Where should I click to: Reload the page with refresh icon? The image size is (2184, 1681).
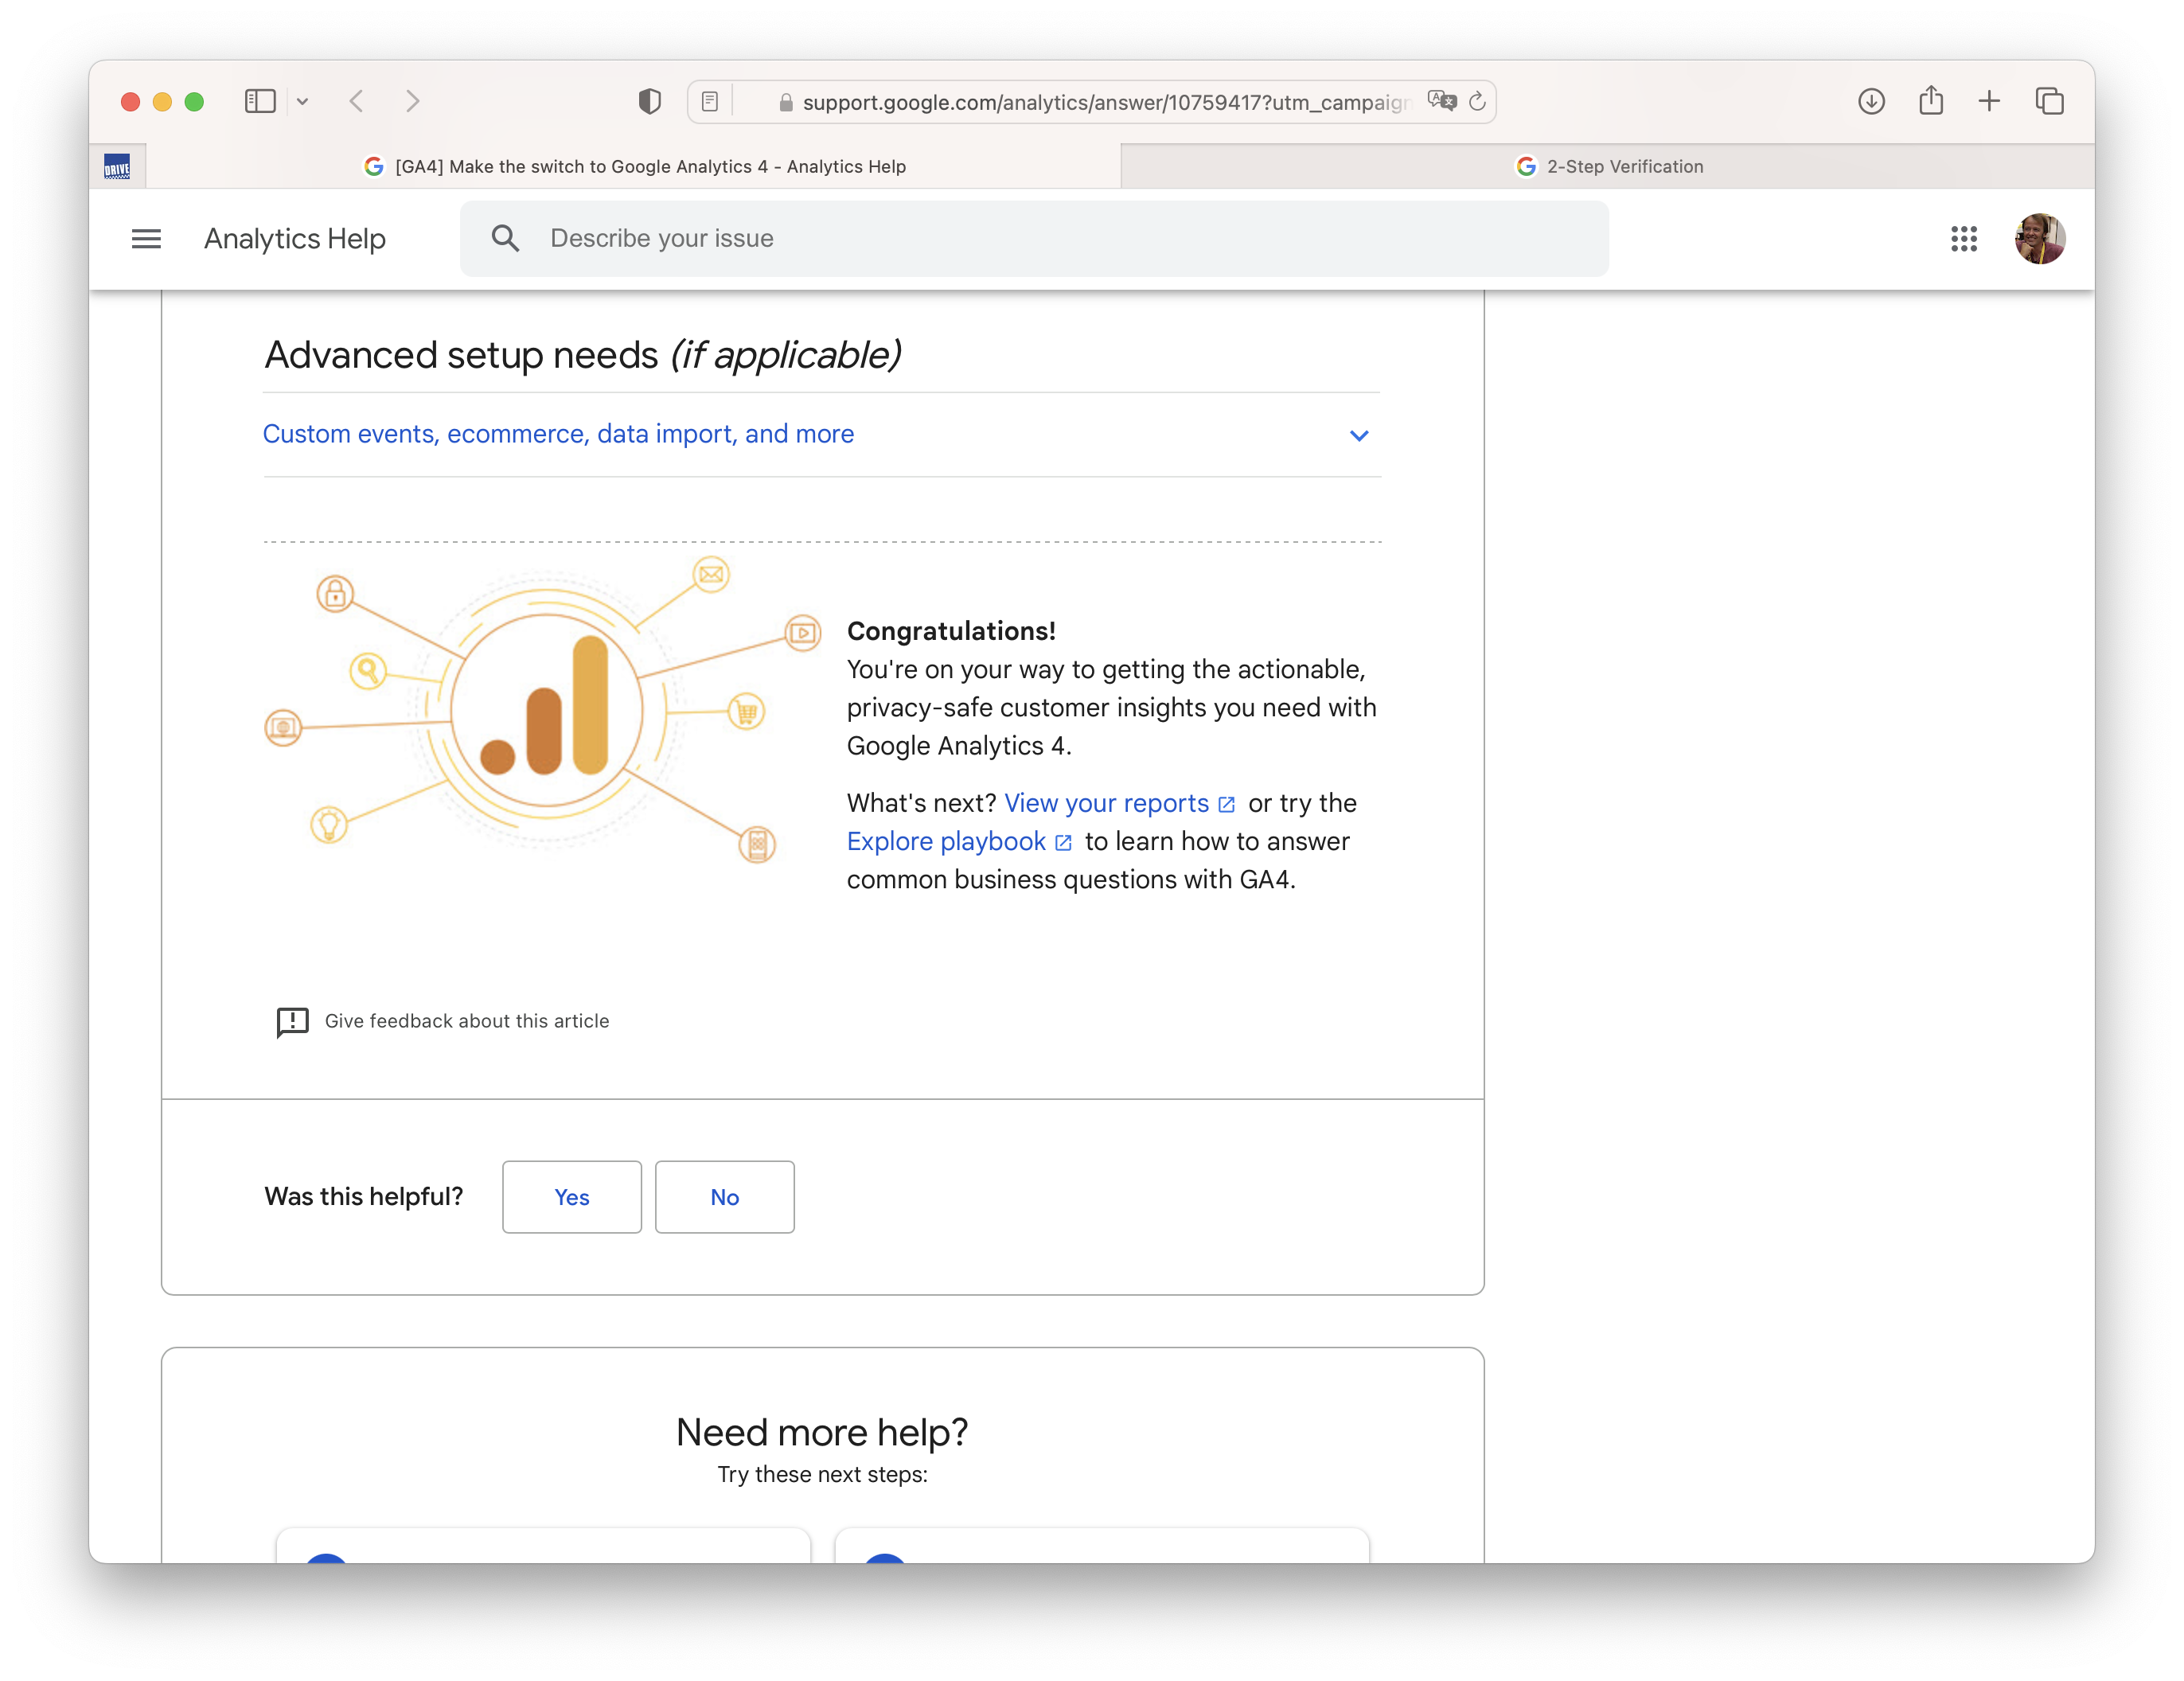point(1477,101)
